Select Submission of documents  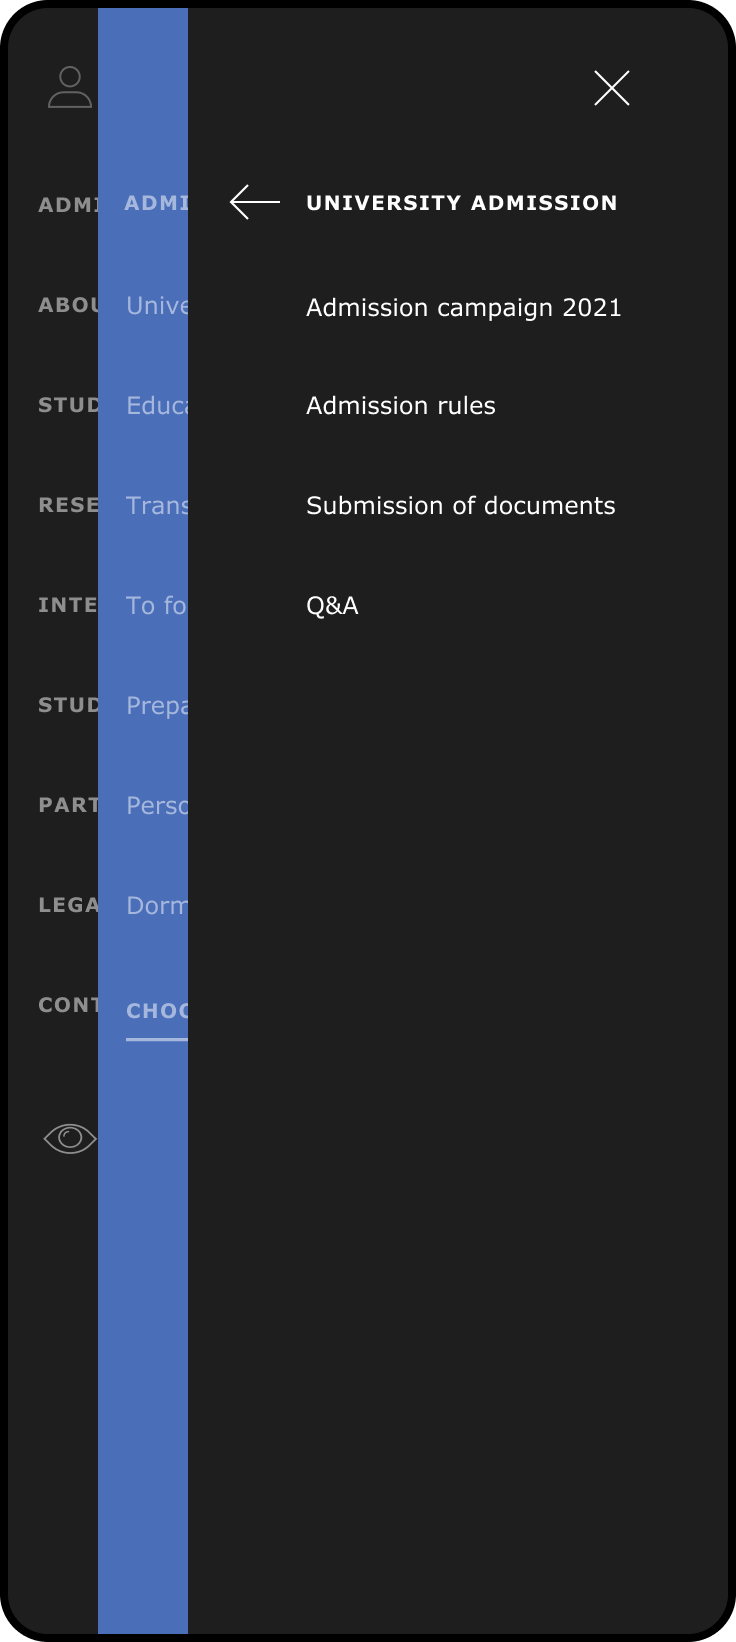pyautogui.click(x=460, y=505)
